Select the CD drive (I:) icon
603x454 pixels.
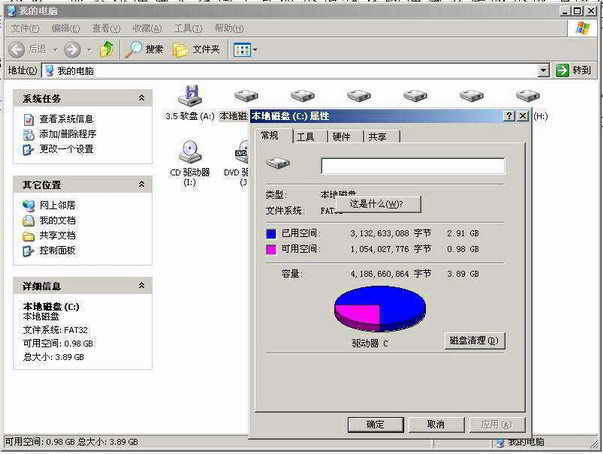[189, 152]
